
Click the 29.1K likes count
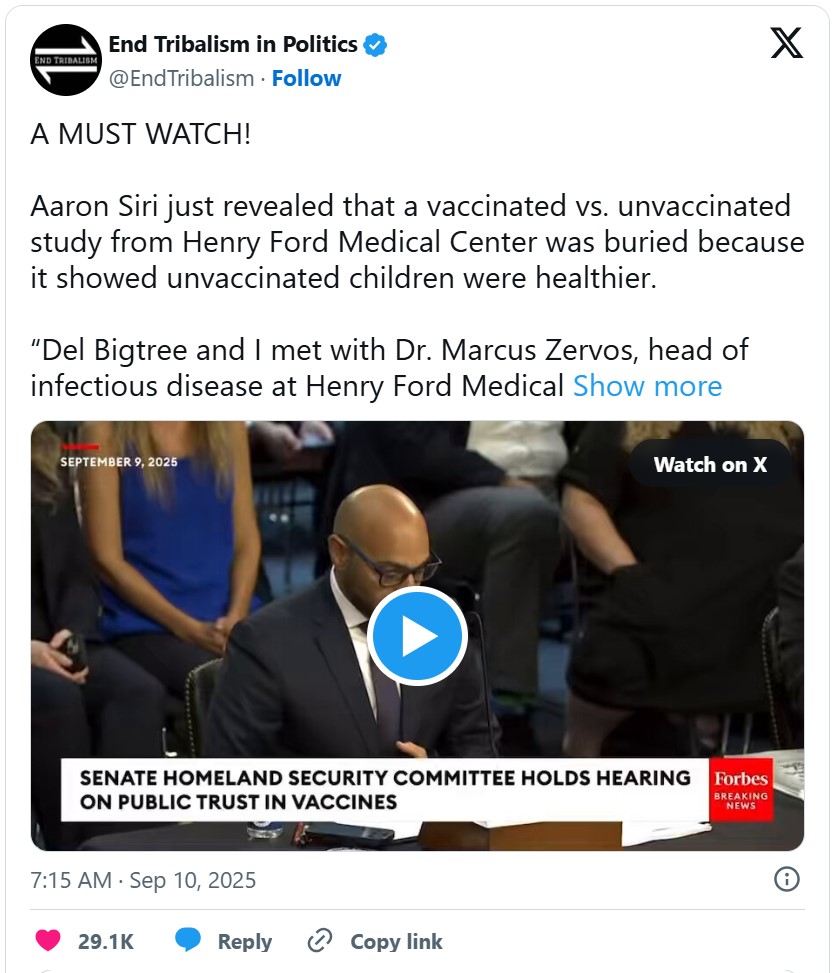pyautogui.click(x=105, y=941)
